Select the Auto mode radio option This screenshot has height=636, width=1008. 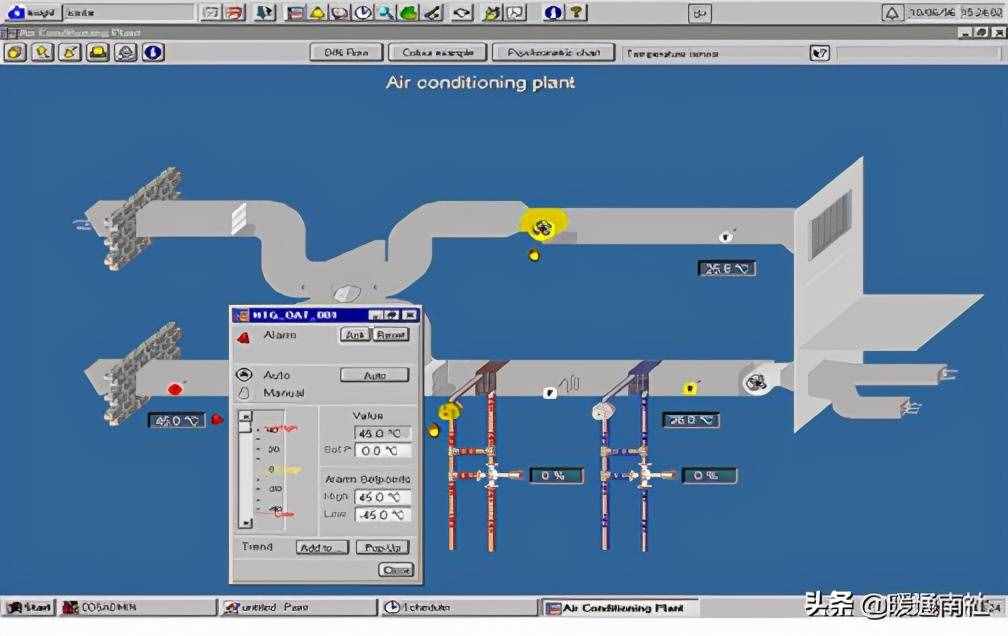pyautogui.click(x=244, y=374)
